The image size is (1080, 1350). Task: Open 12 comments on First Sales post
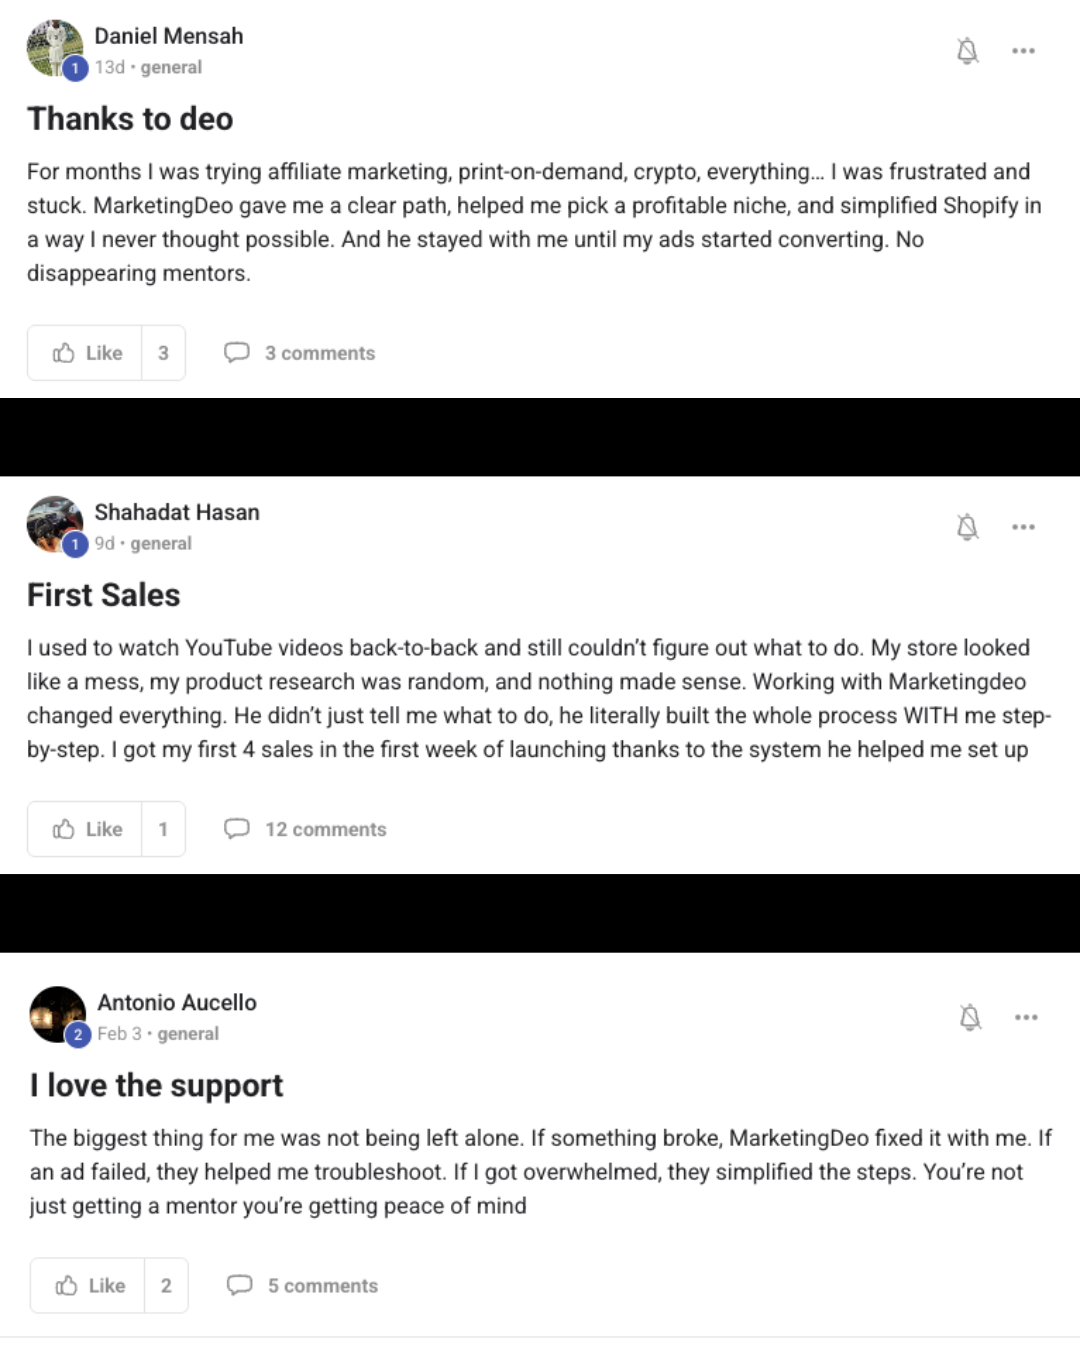(306, 829)
